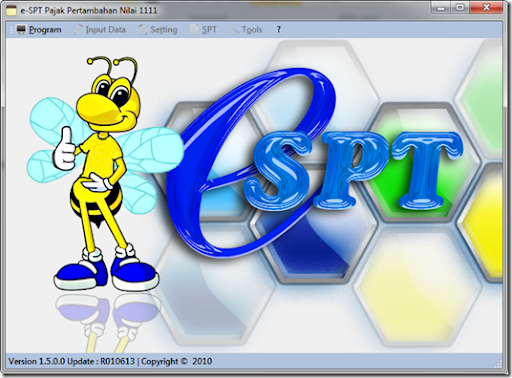The height and width of the screenshot is (378, 512).
Task: Click the menu bar grip handle
Action: pos(11,30)
